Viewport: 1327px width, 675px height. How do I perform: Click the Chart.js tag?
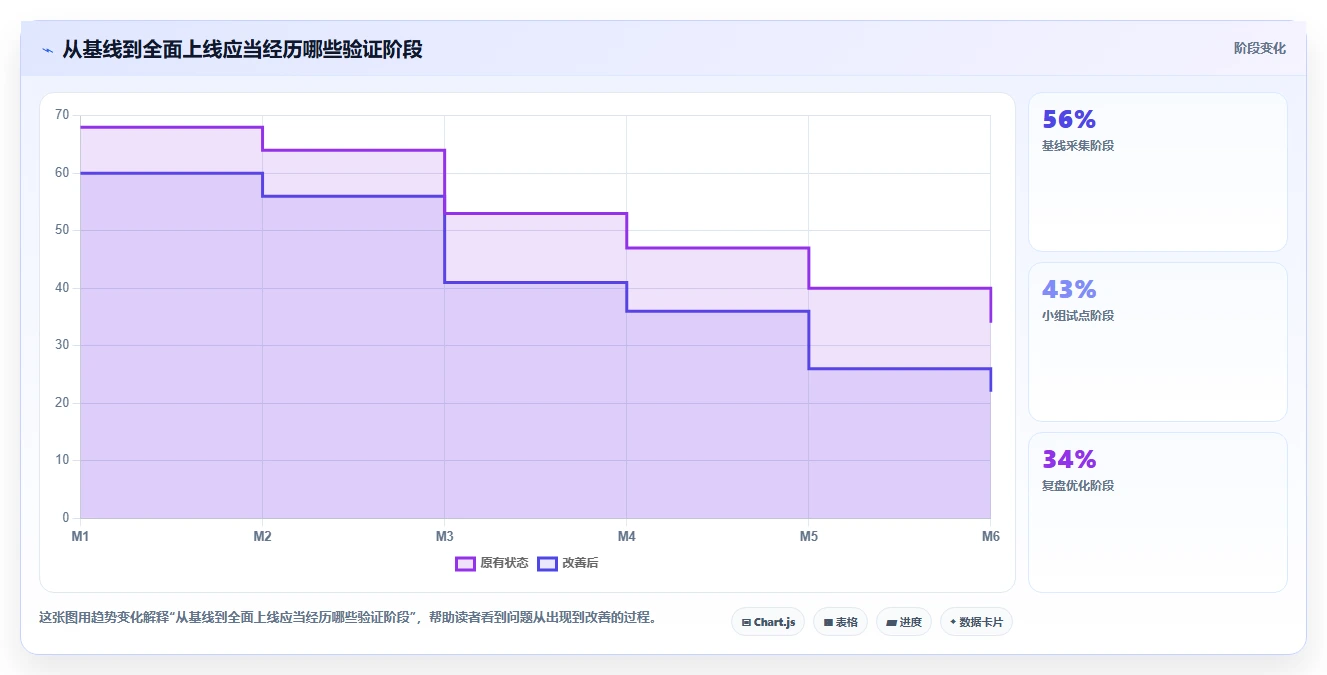tap(768, 622)
